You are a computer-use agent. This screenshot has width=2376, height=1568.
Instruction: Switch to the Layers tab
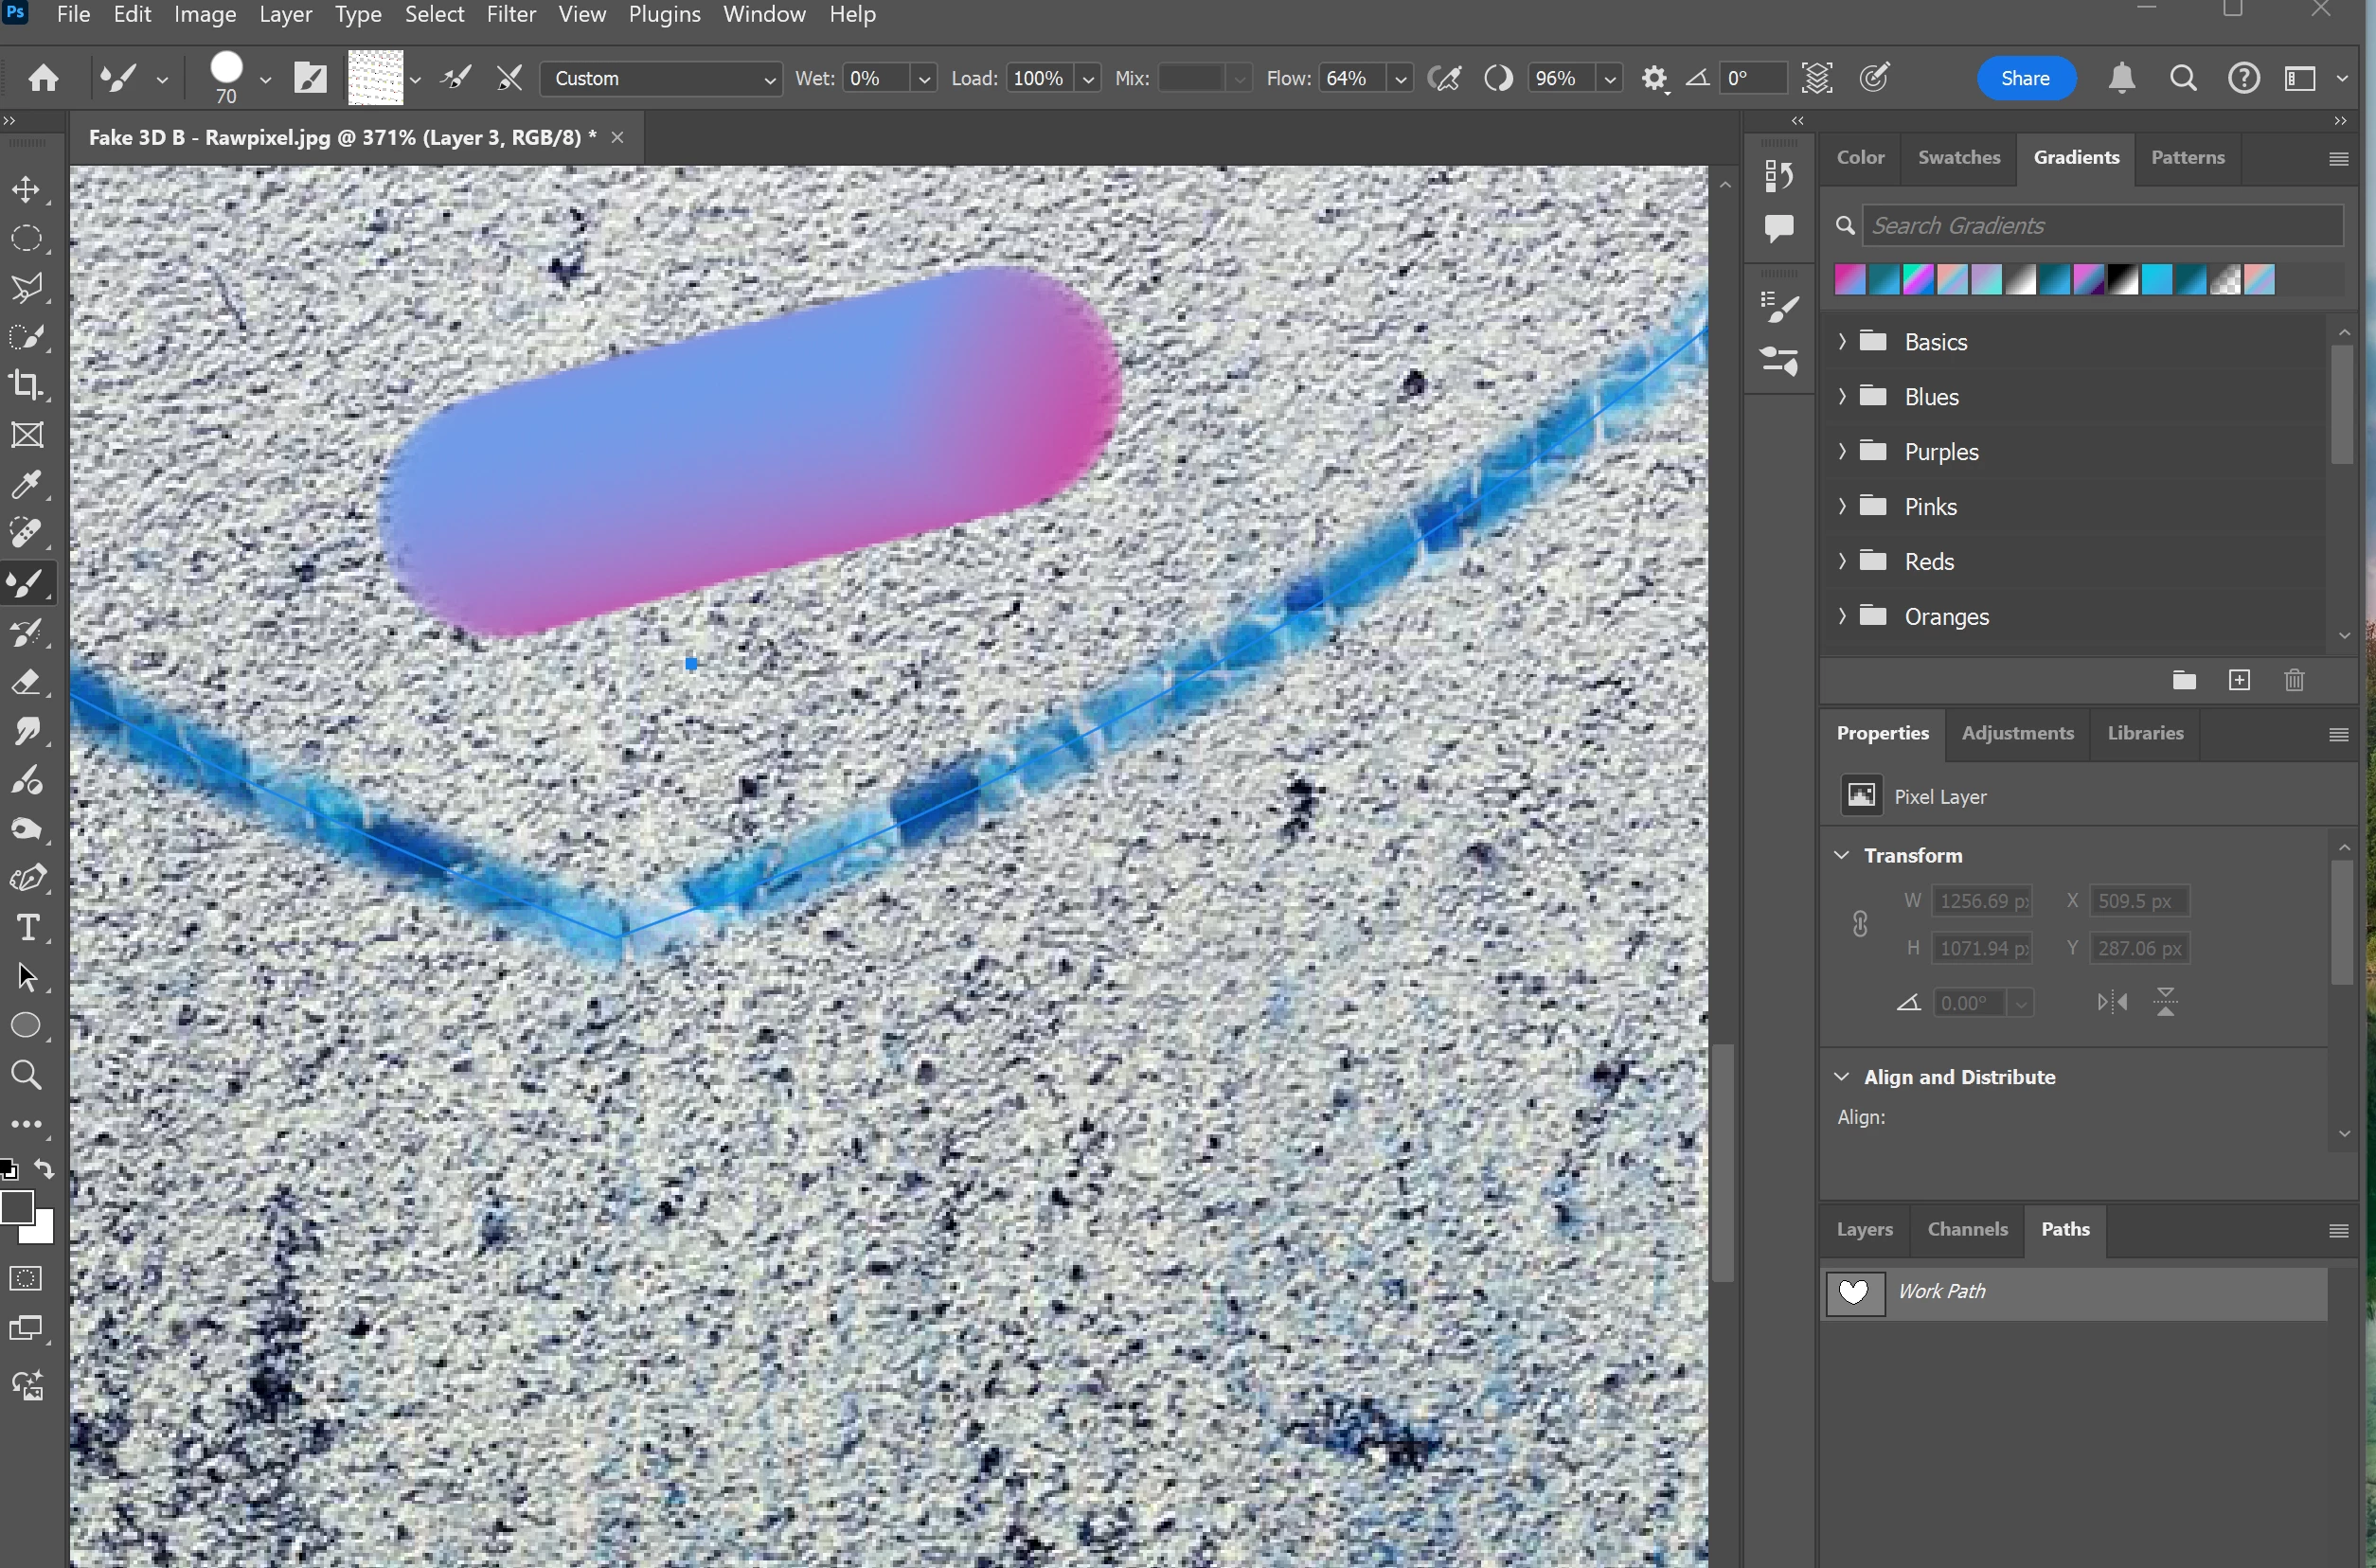click(x=1864, y=1230)
